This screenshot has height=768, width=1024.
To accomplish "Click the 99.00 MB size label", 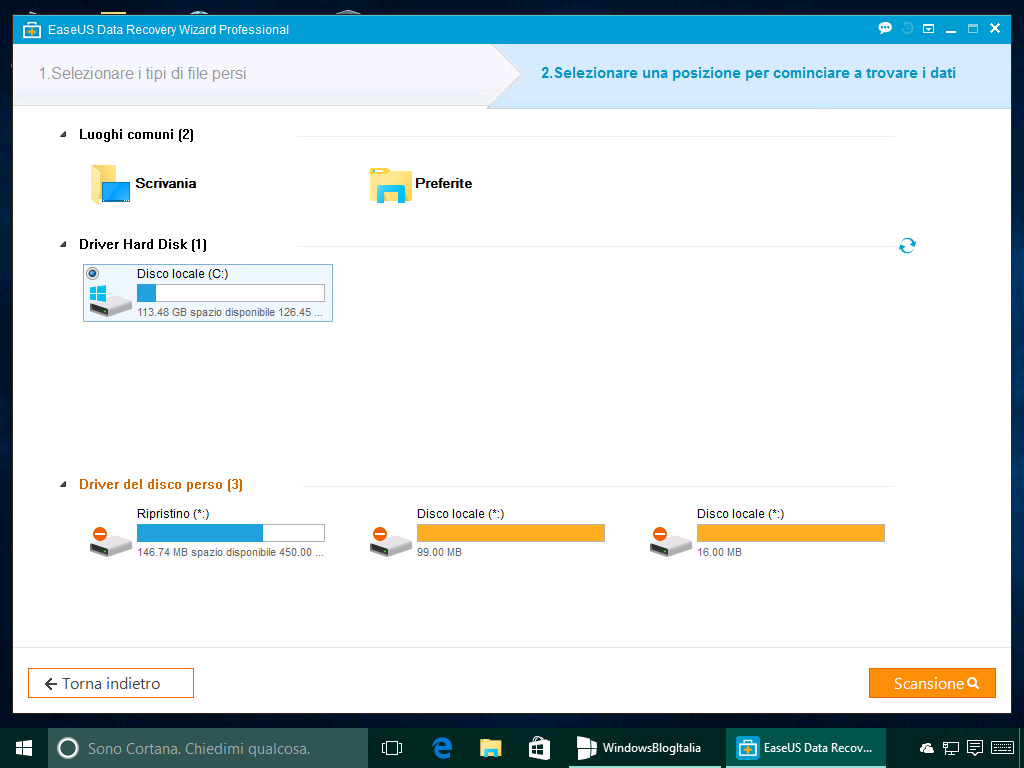I will point(440,552).
